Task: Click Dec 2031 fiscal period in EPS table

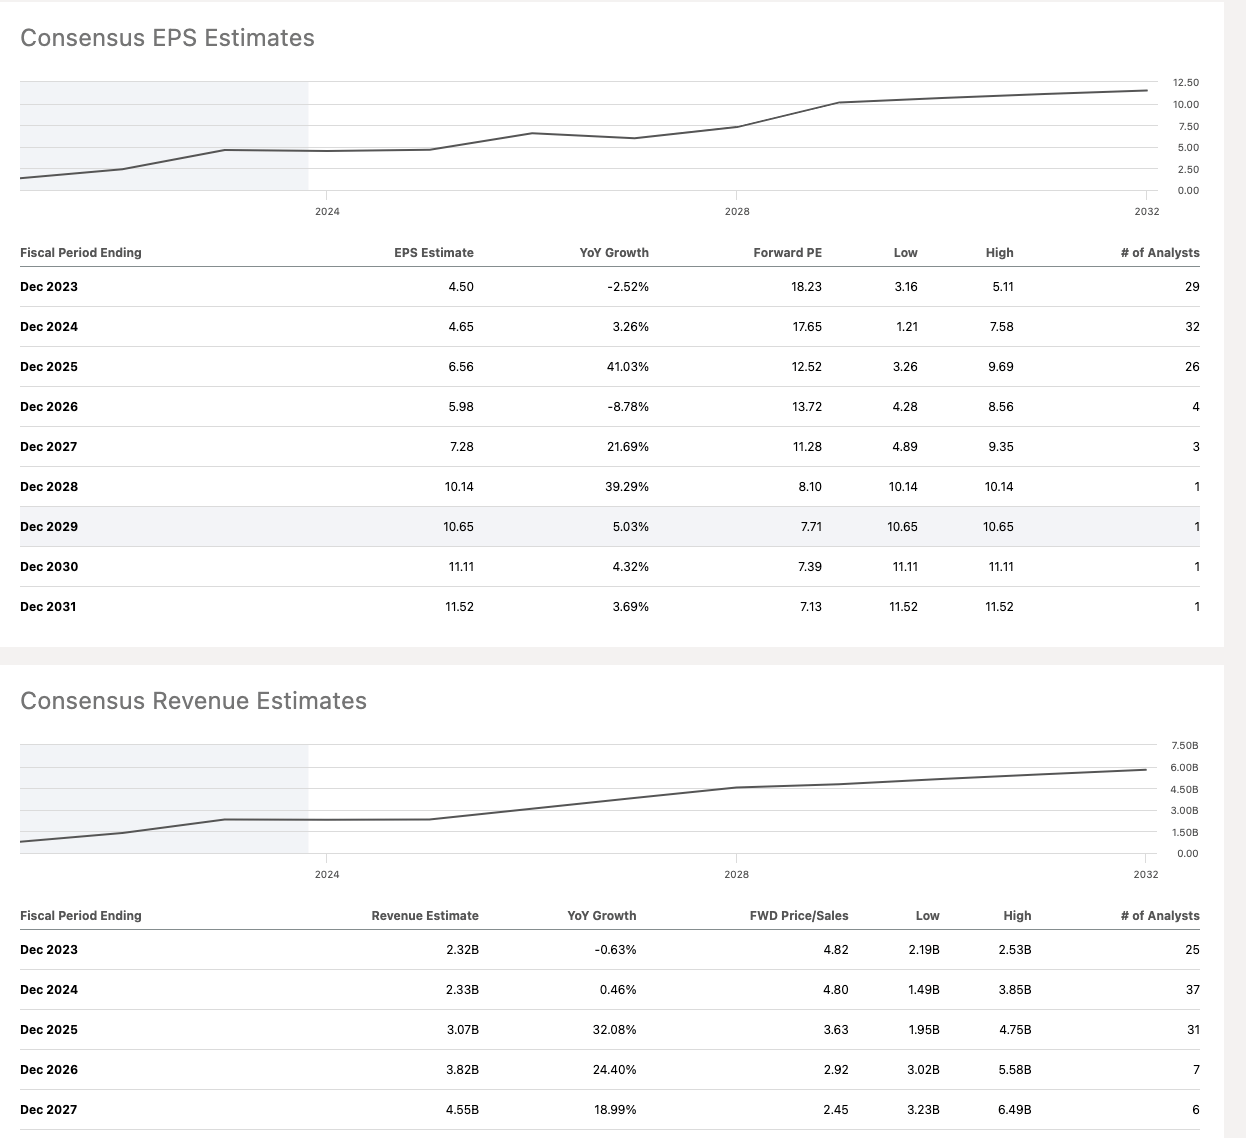Action: click(x=48, y=607)
